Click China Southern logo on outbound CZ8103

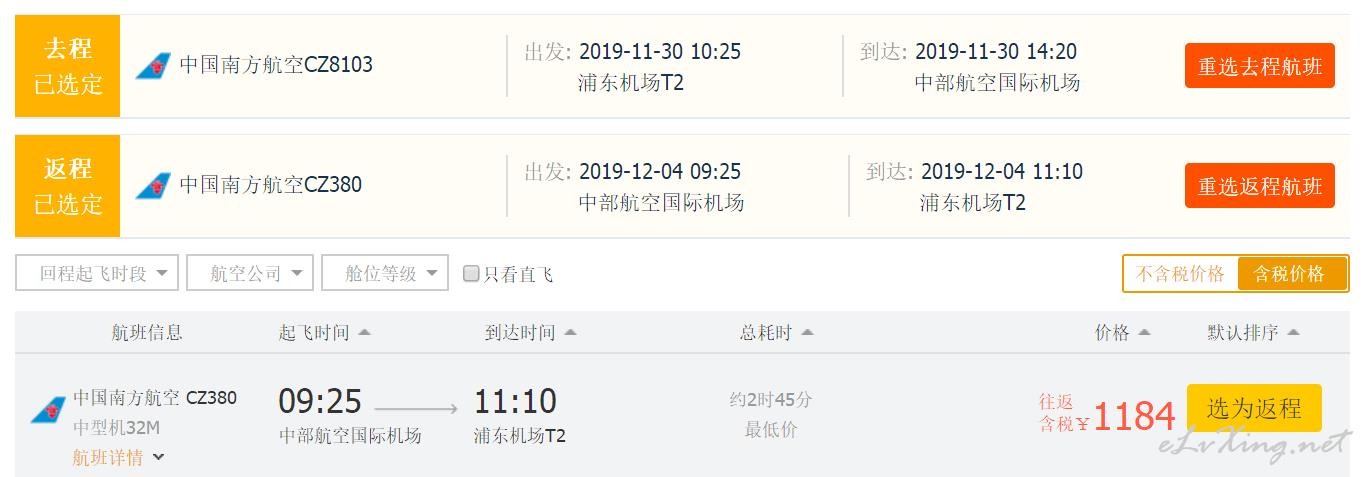[x=153, y=66]
